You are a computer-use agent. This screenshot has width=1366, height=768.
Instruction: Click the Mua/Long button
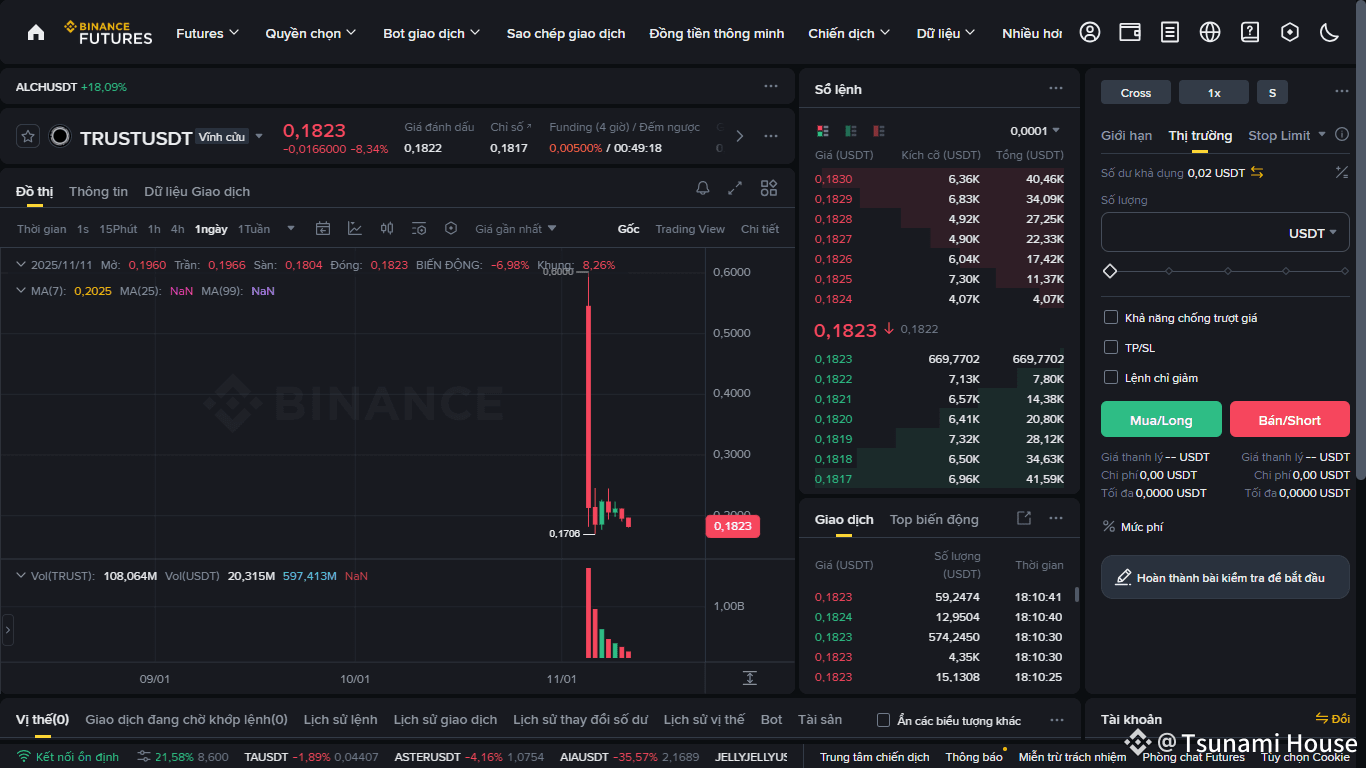coord(1161,419)
